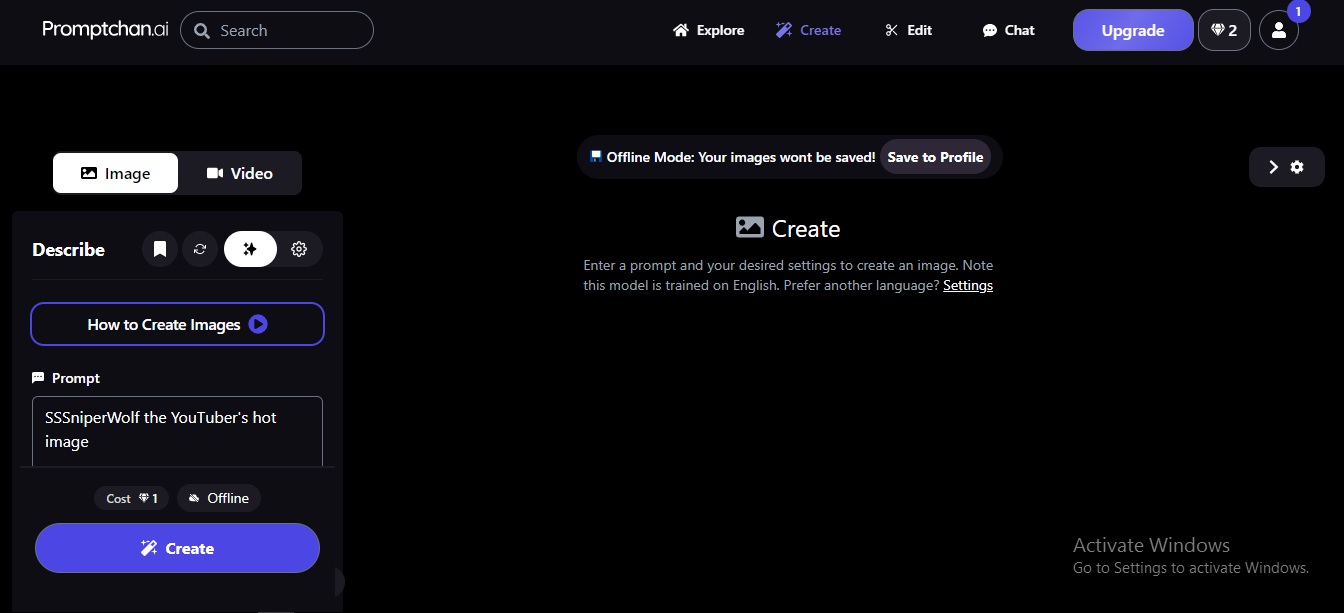1344x613 pixels.
Task: Click the gear icon in the right panel toggle
Action: click(1297, 167)
